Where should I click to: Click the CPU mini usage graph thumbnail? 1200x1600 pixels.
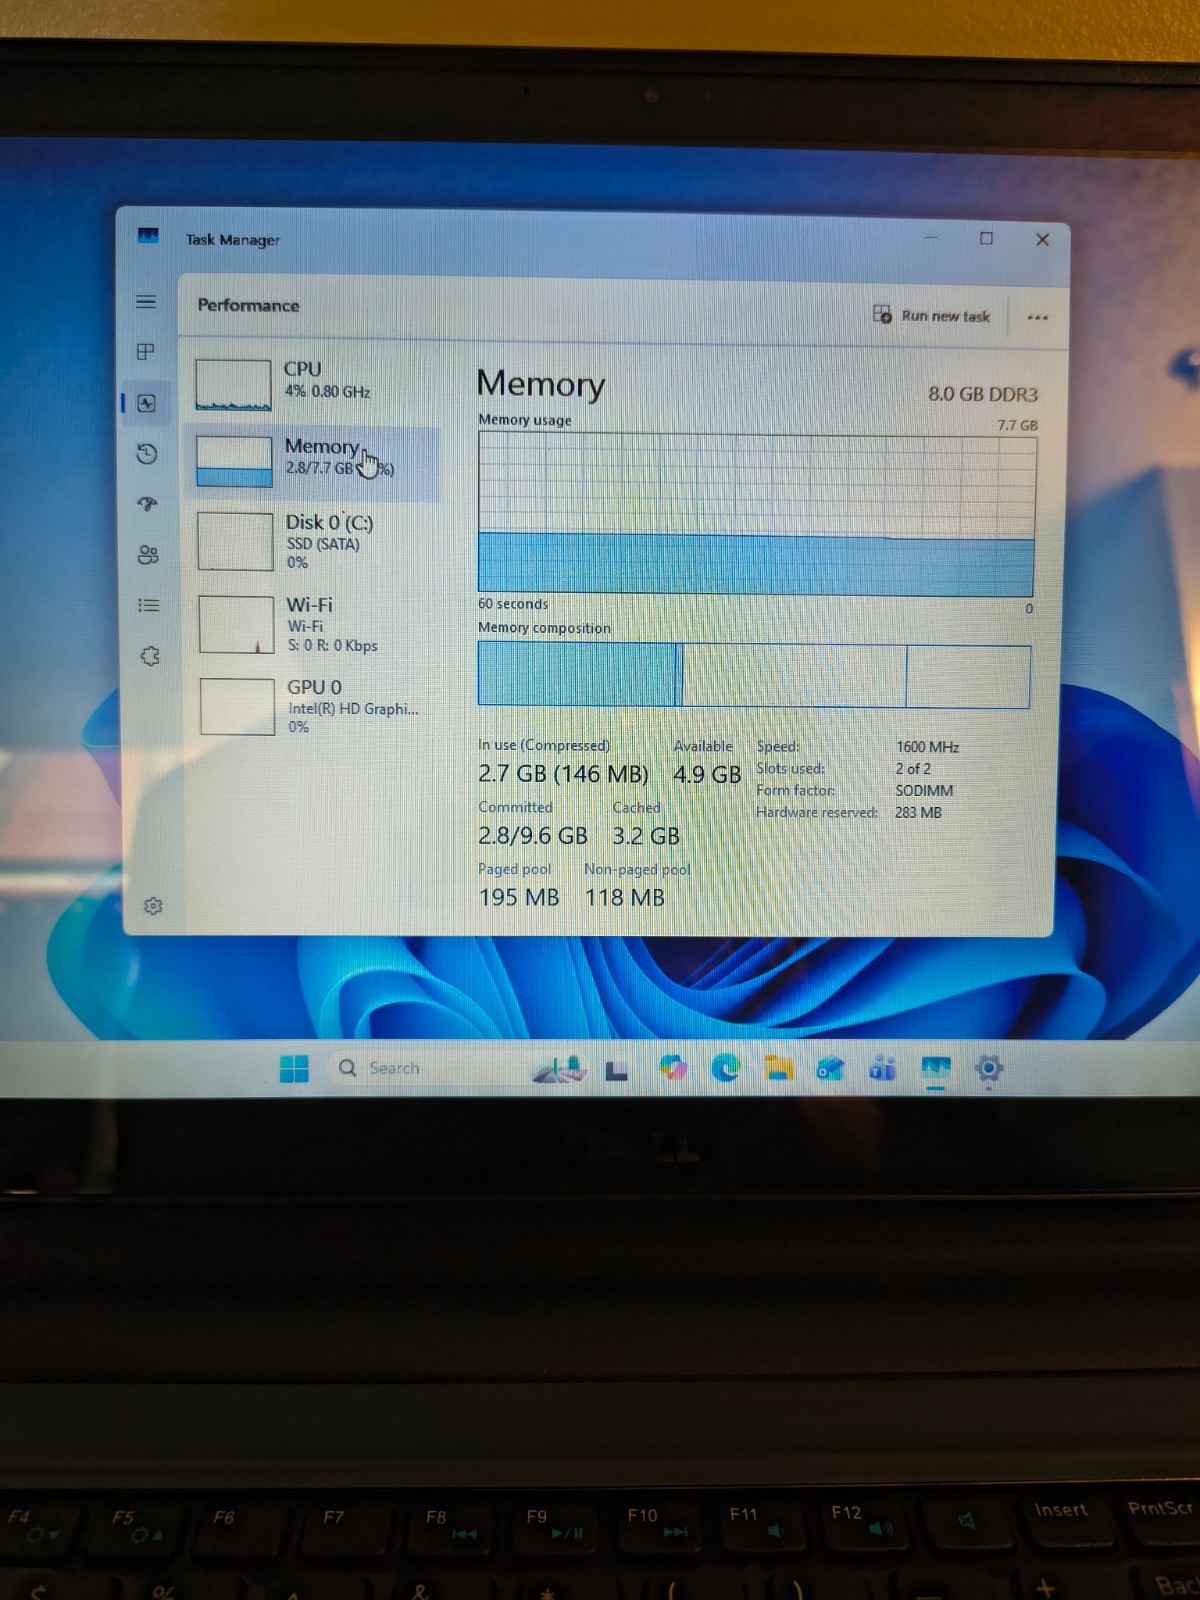(x=233, y=385)
